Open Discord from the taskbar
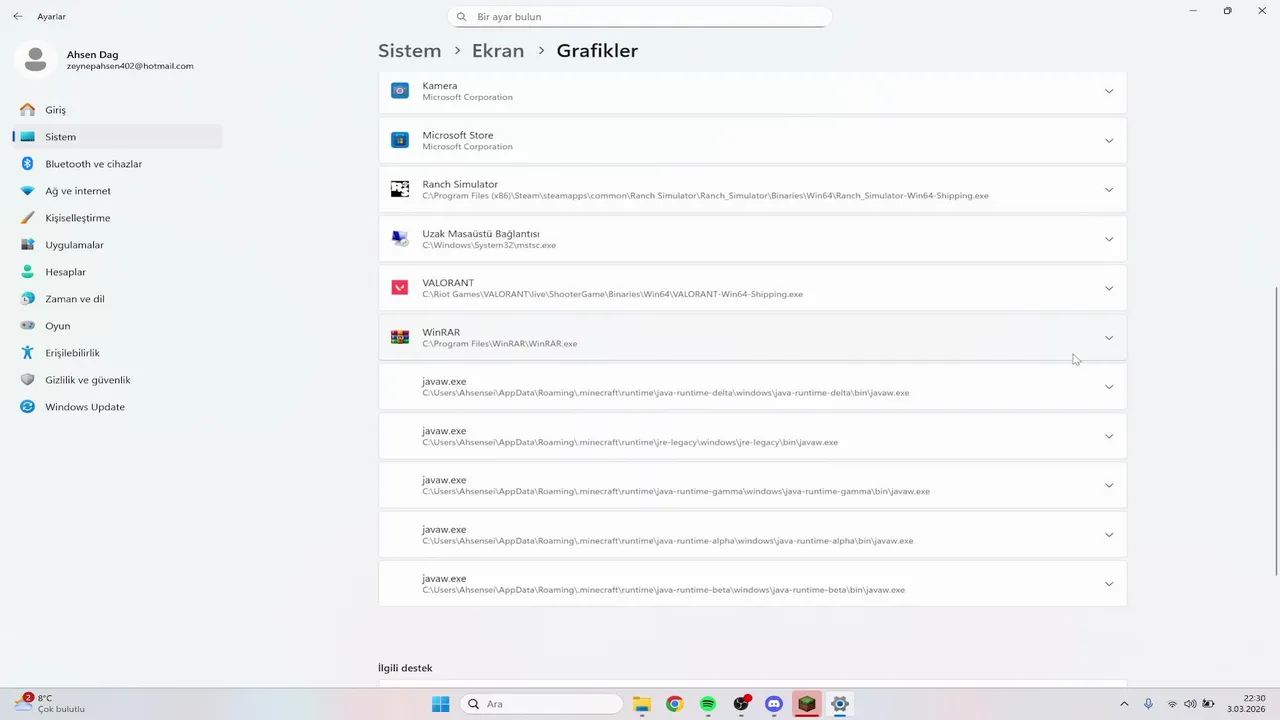Image resolution: width=1280 pixels, height=720 pixels. pos(774,704)
